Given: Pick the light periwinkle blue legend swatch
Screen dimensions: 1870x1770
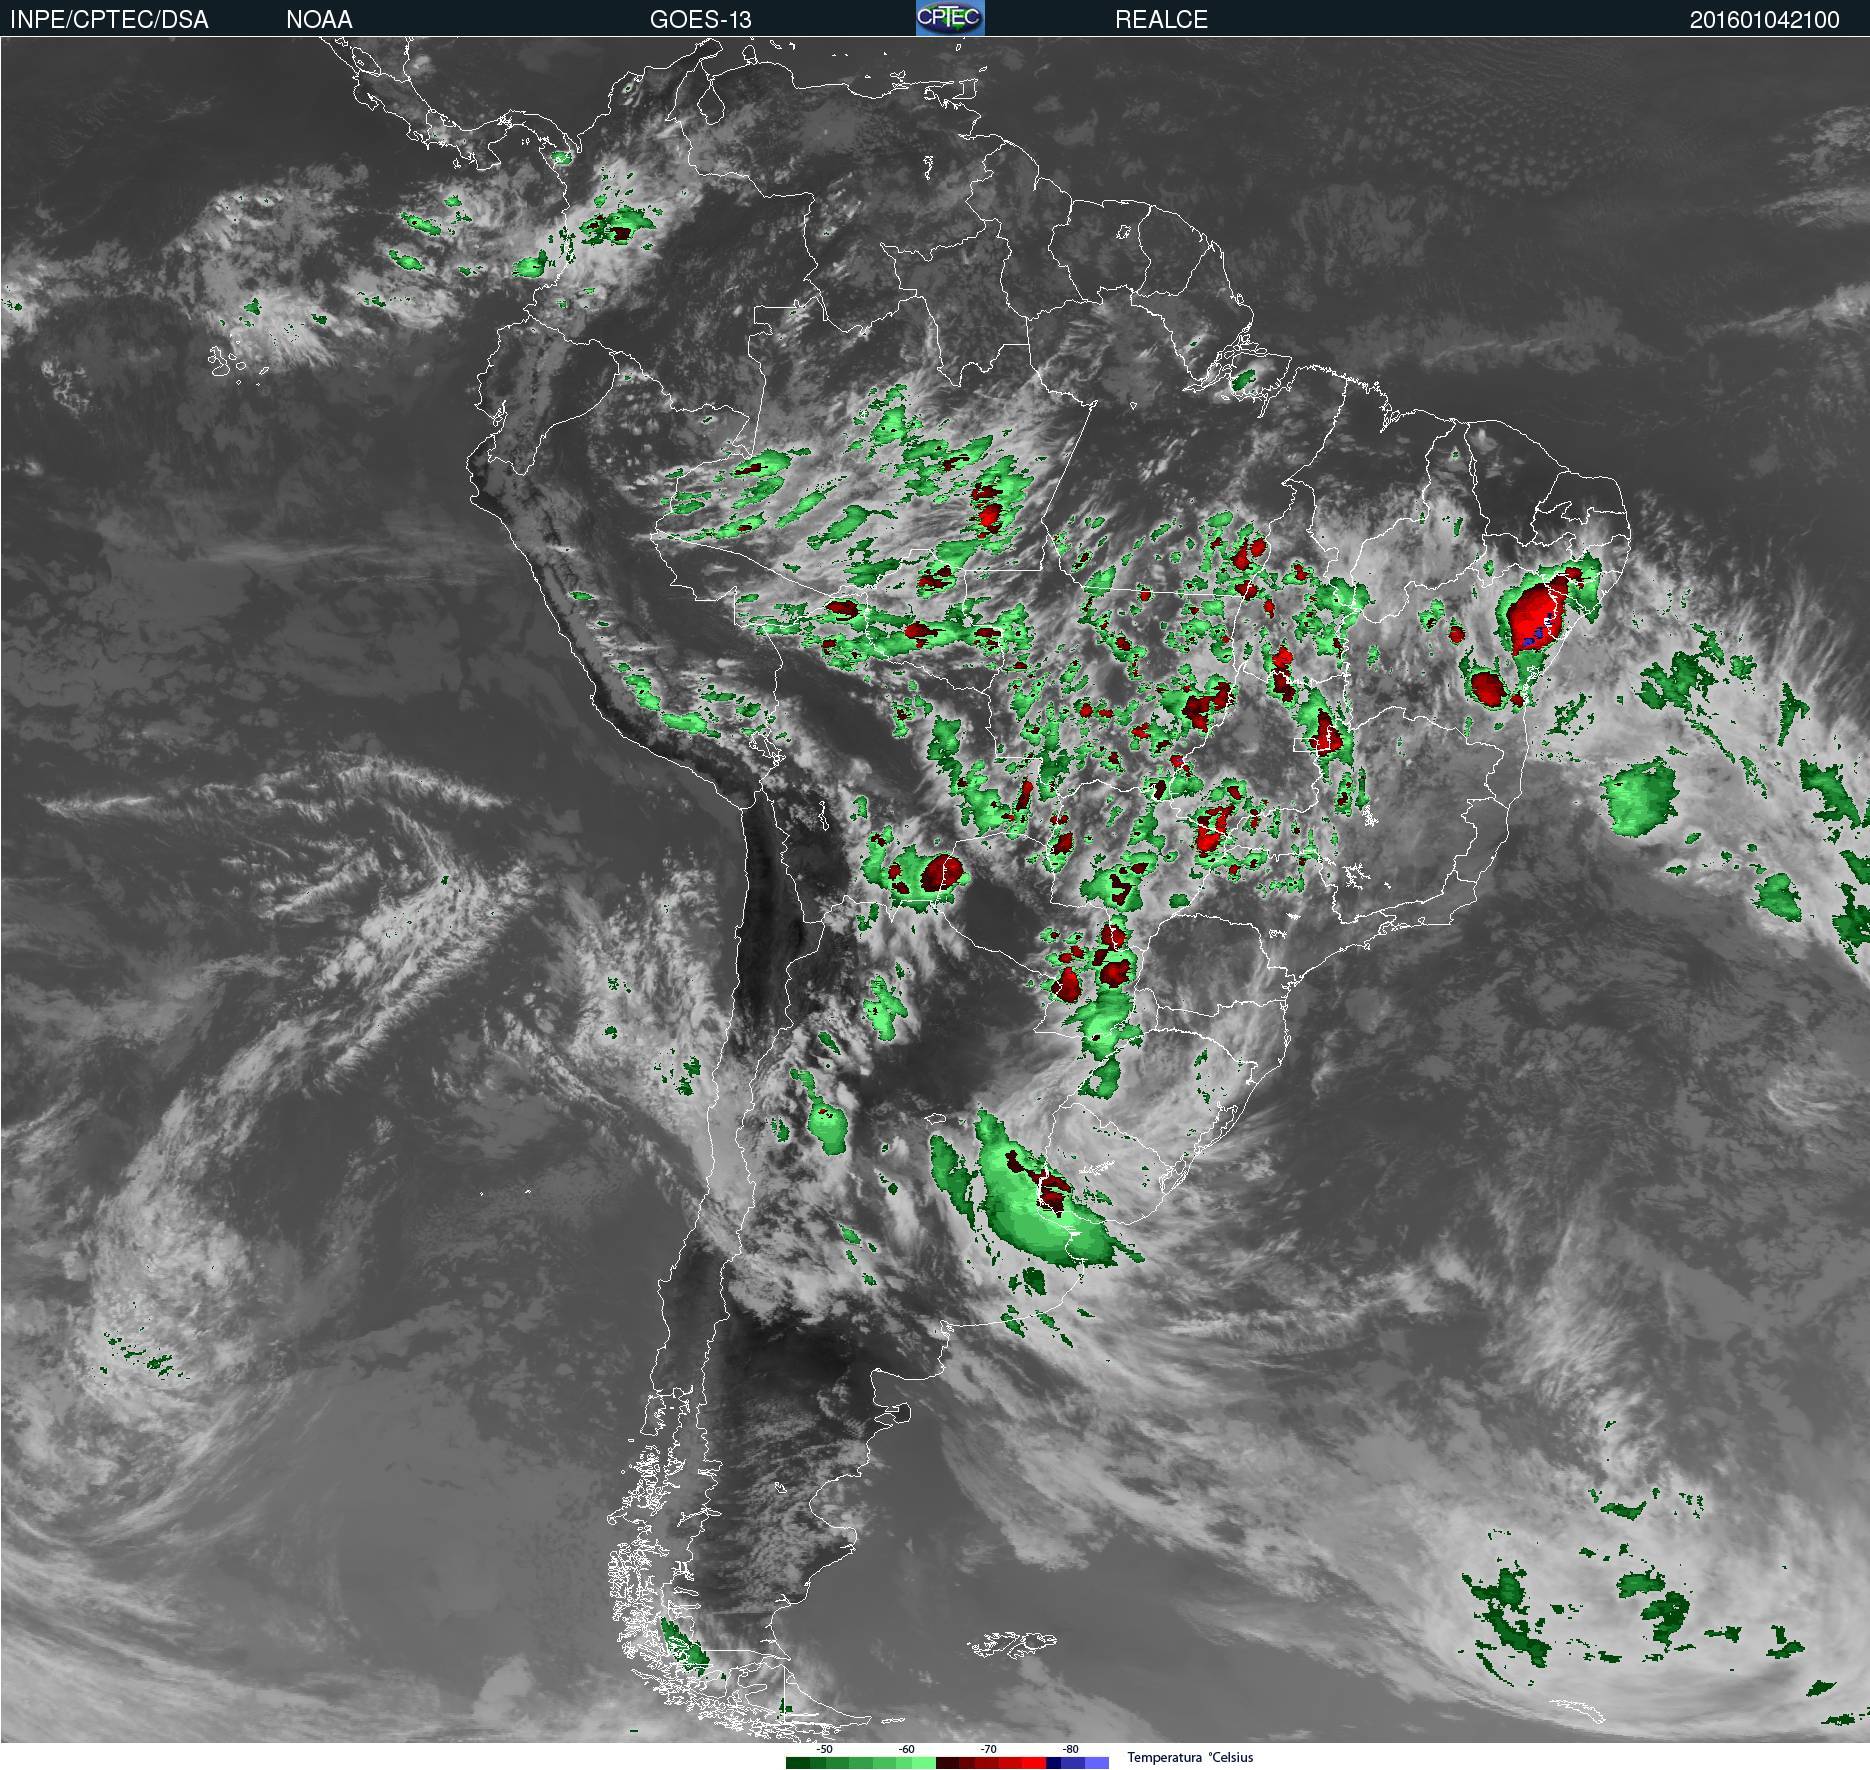Looking at the screenshot, I should (x=1097, y=1763).
